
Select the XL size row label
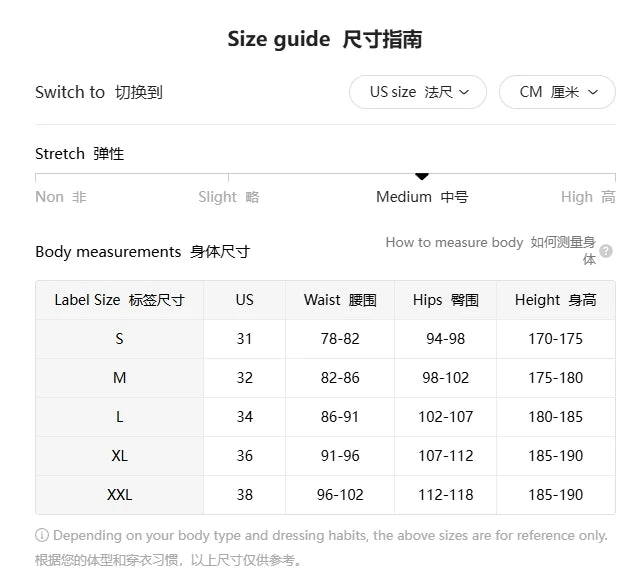(x=119, y=456)
